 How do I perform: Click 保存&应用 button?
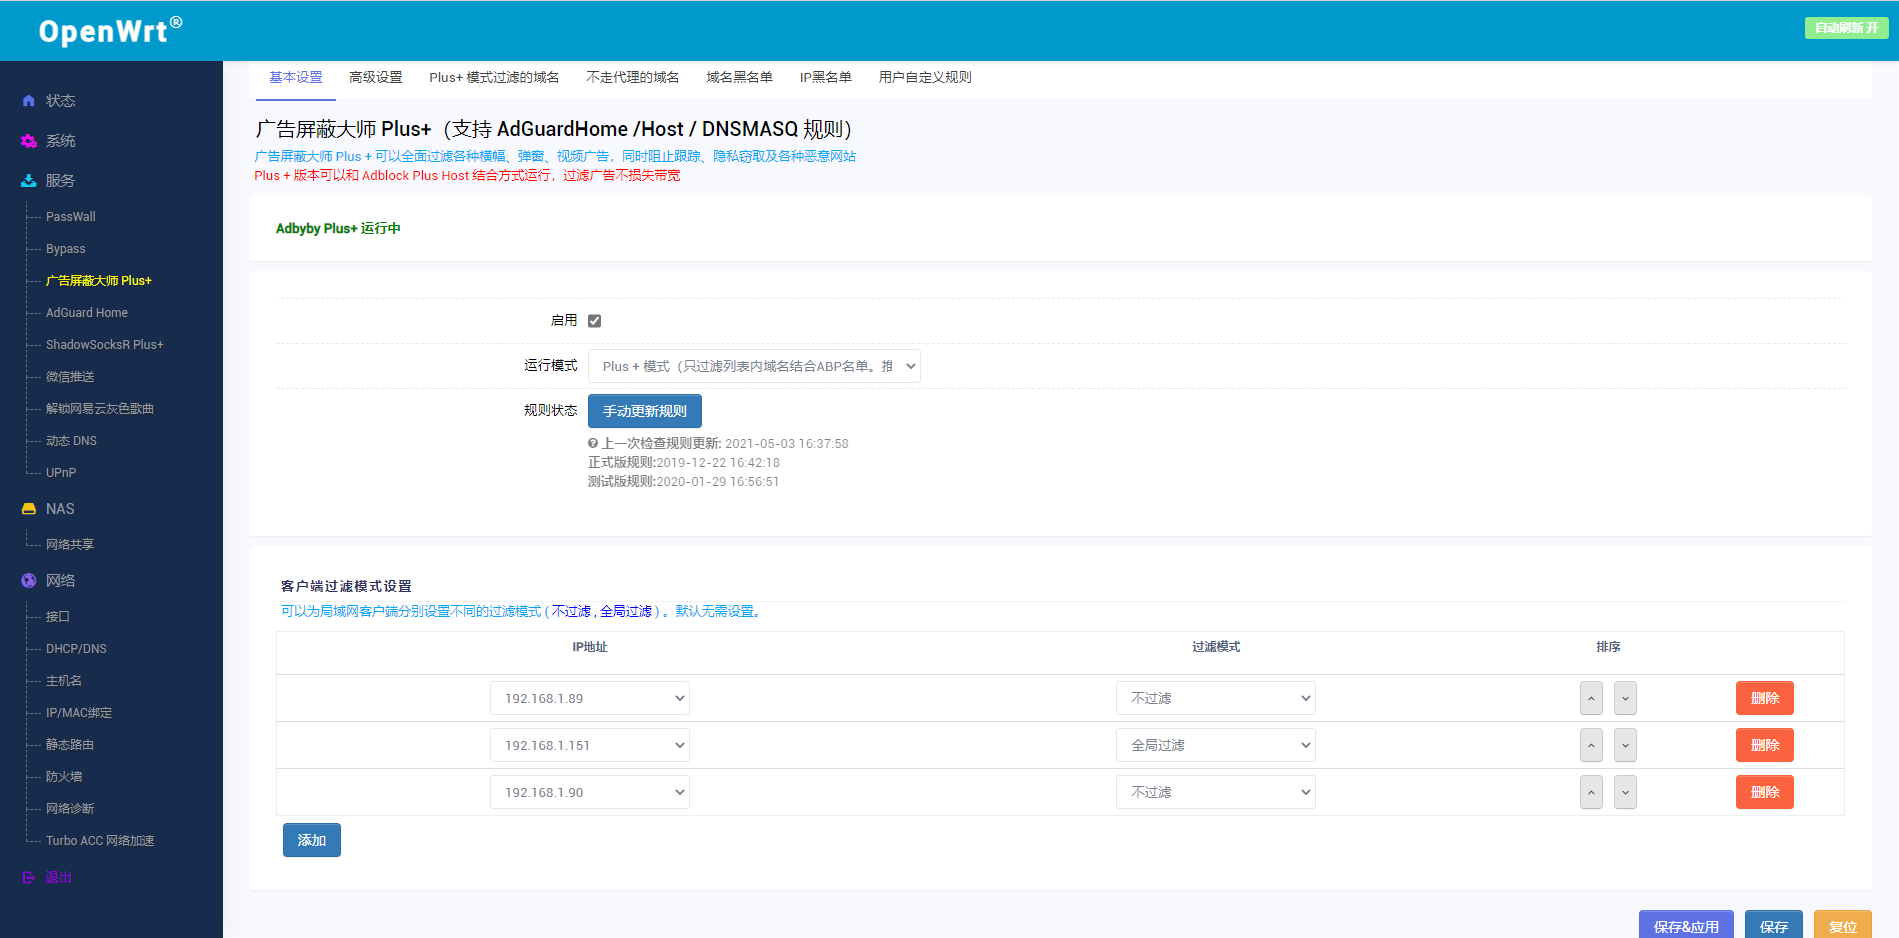(x=1686, y=926)
